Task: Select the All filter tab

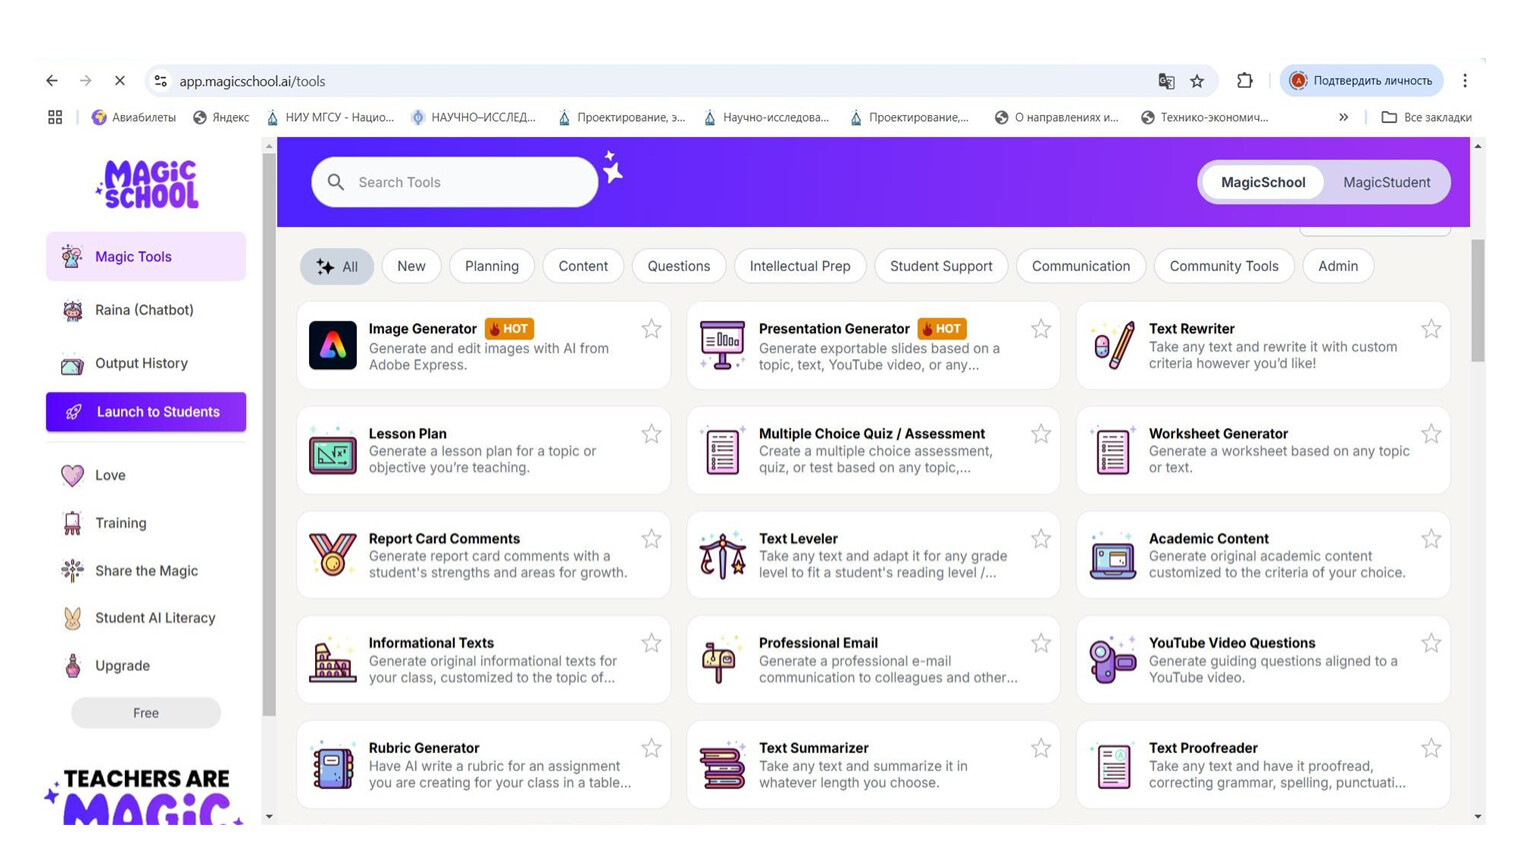Action: click(337, 266)
